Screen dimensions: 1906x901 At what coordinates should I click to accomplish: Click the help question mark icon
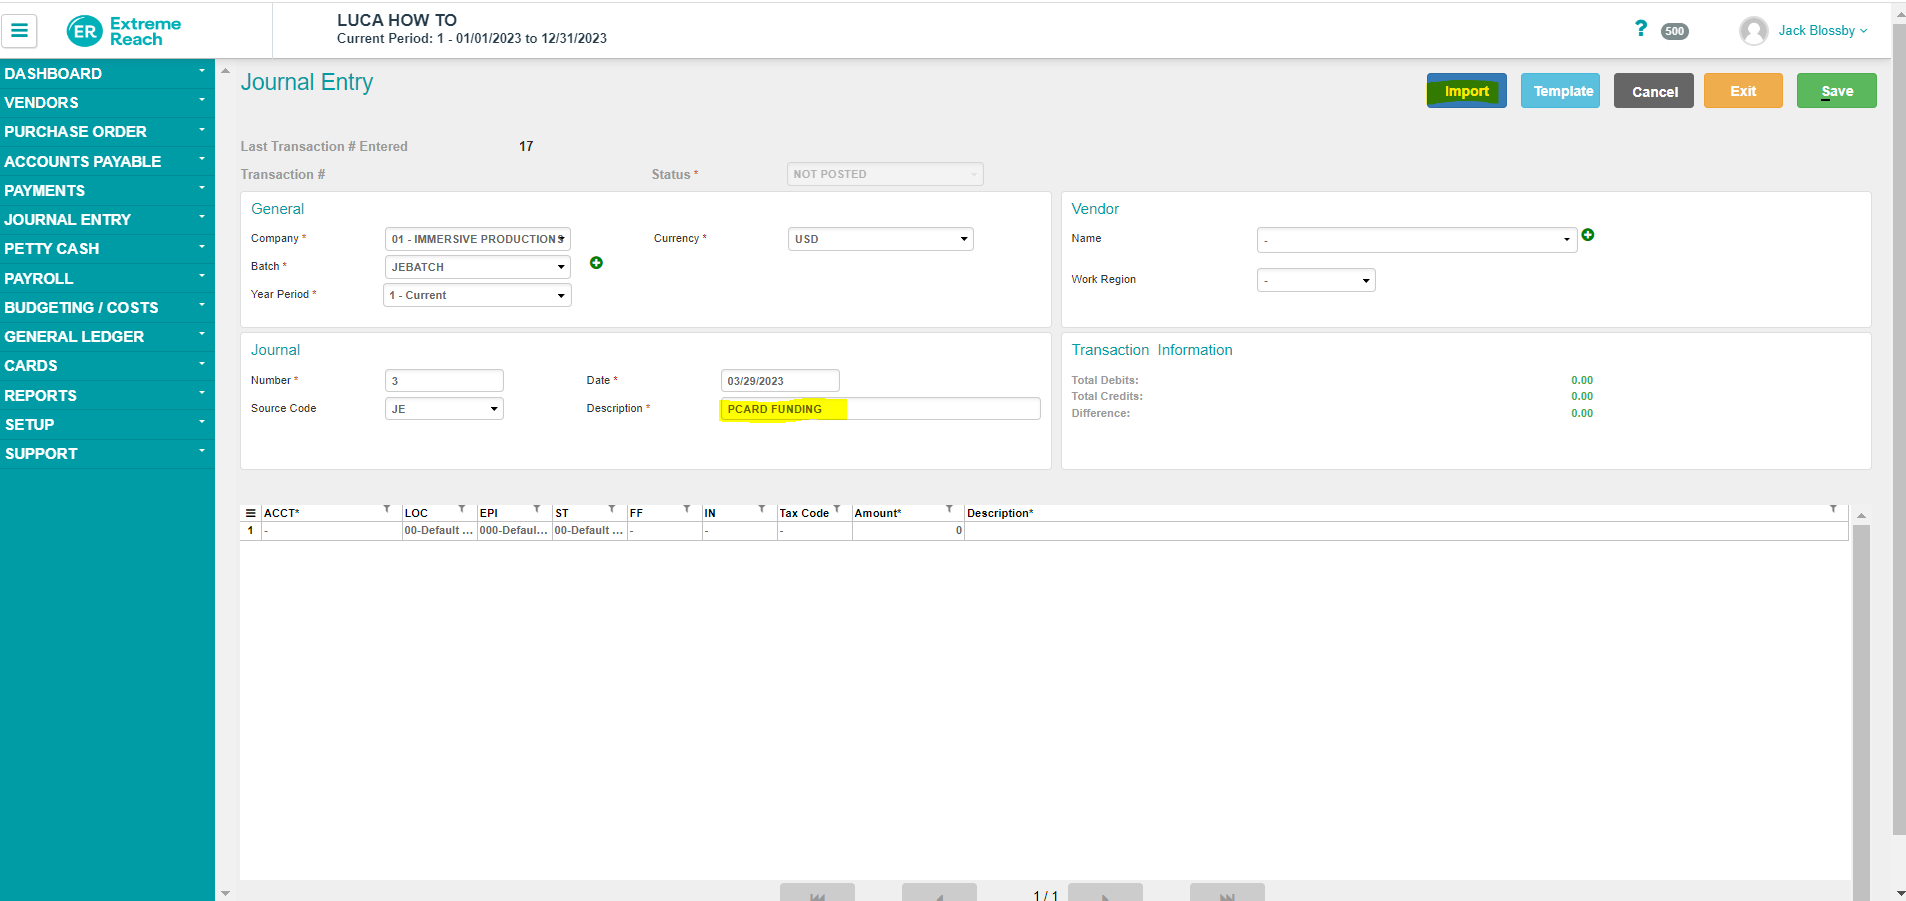(x=1640, y=29)
